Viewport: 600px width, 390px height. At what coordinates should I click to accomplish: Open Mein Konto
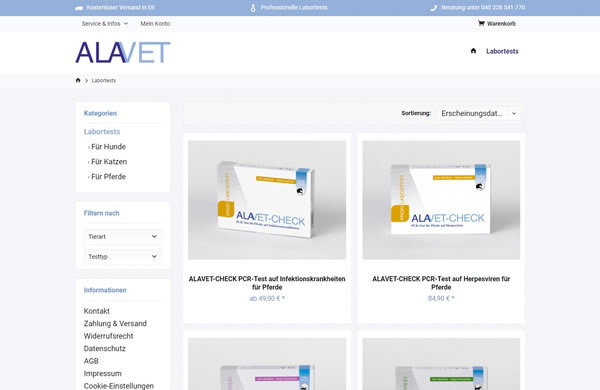(x=155, y=24)
